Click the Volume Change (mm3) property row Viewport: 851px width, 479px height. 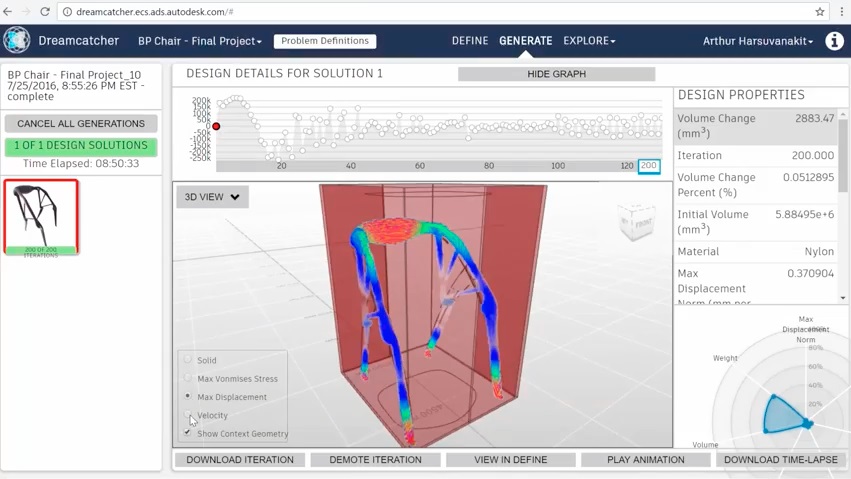(755, 126)
